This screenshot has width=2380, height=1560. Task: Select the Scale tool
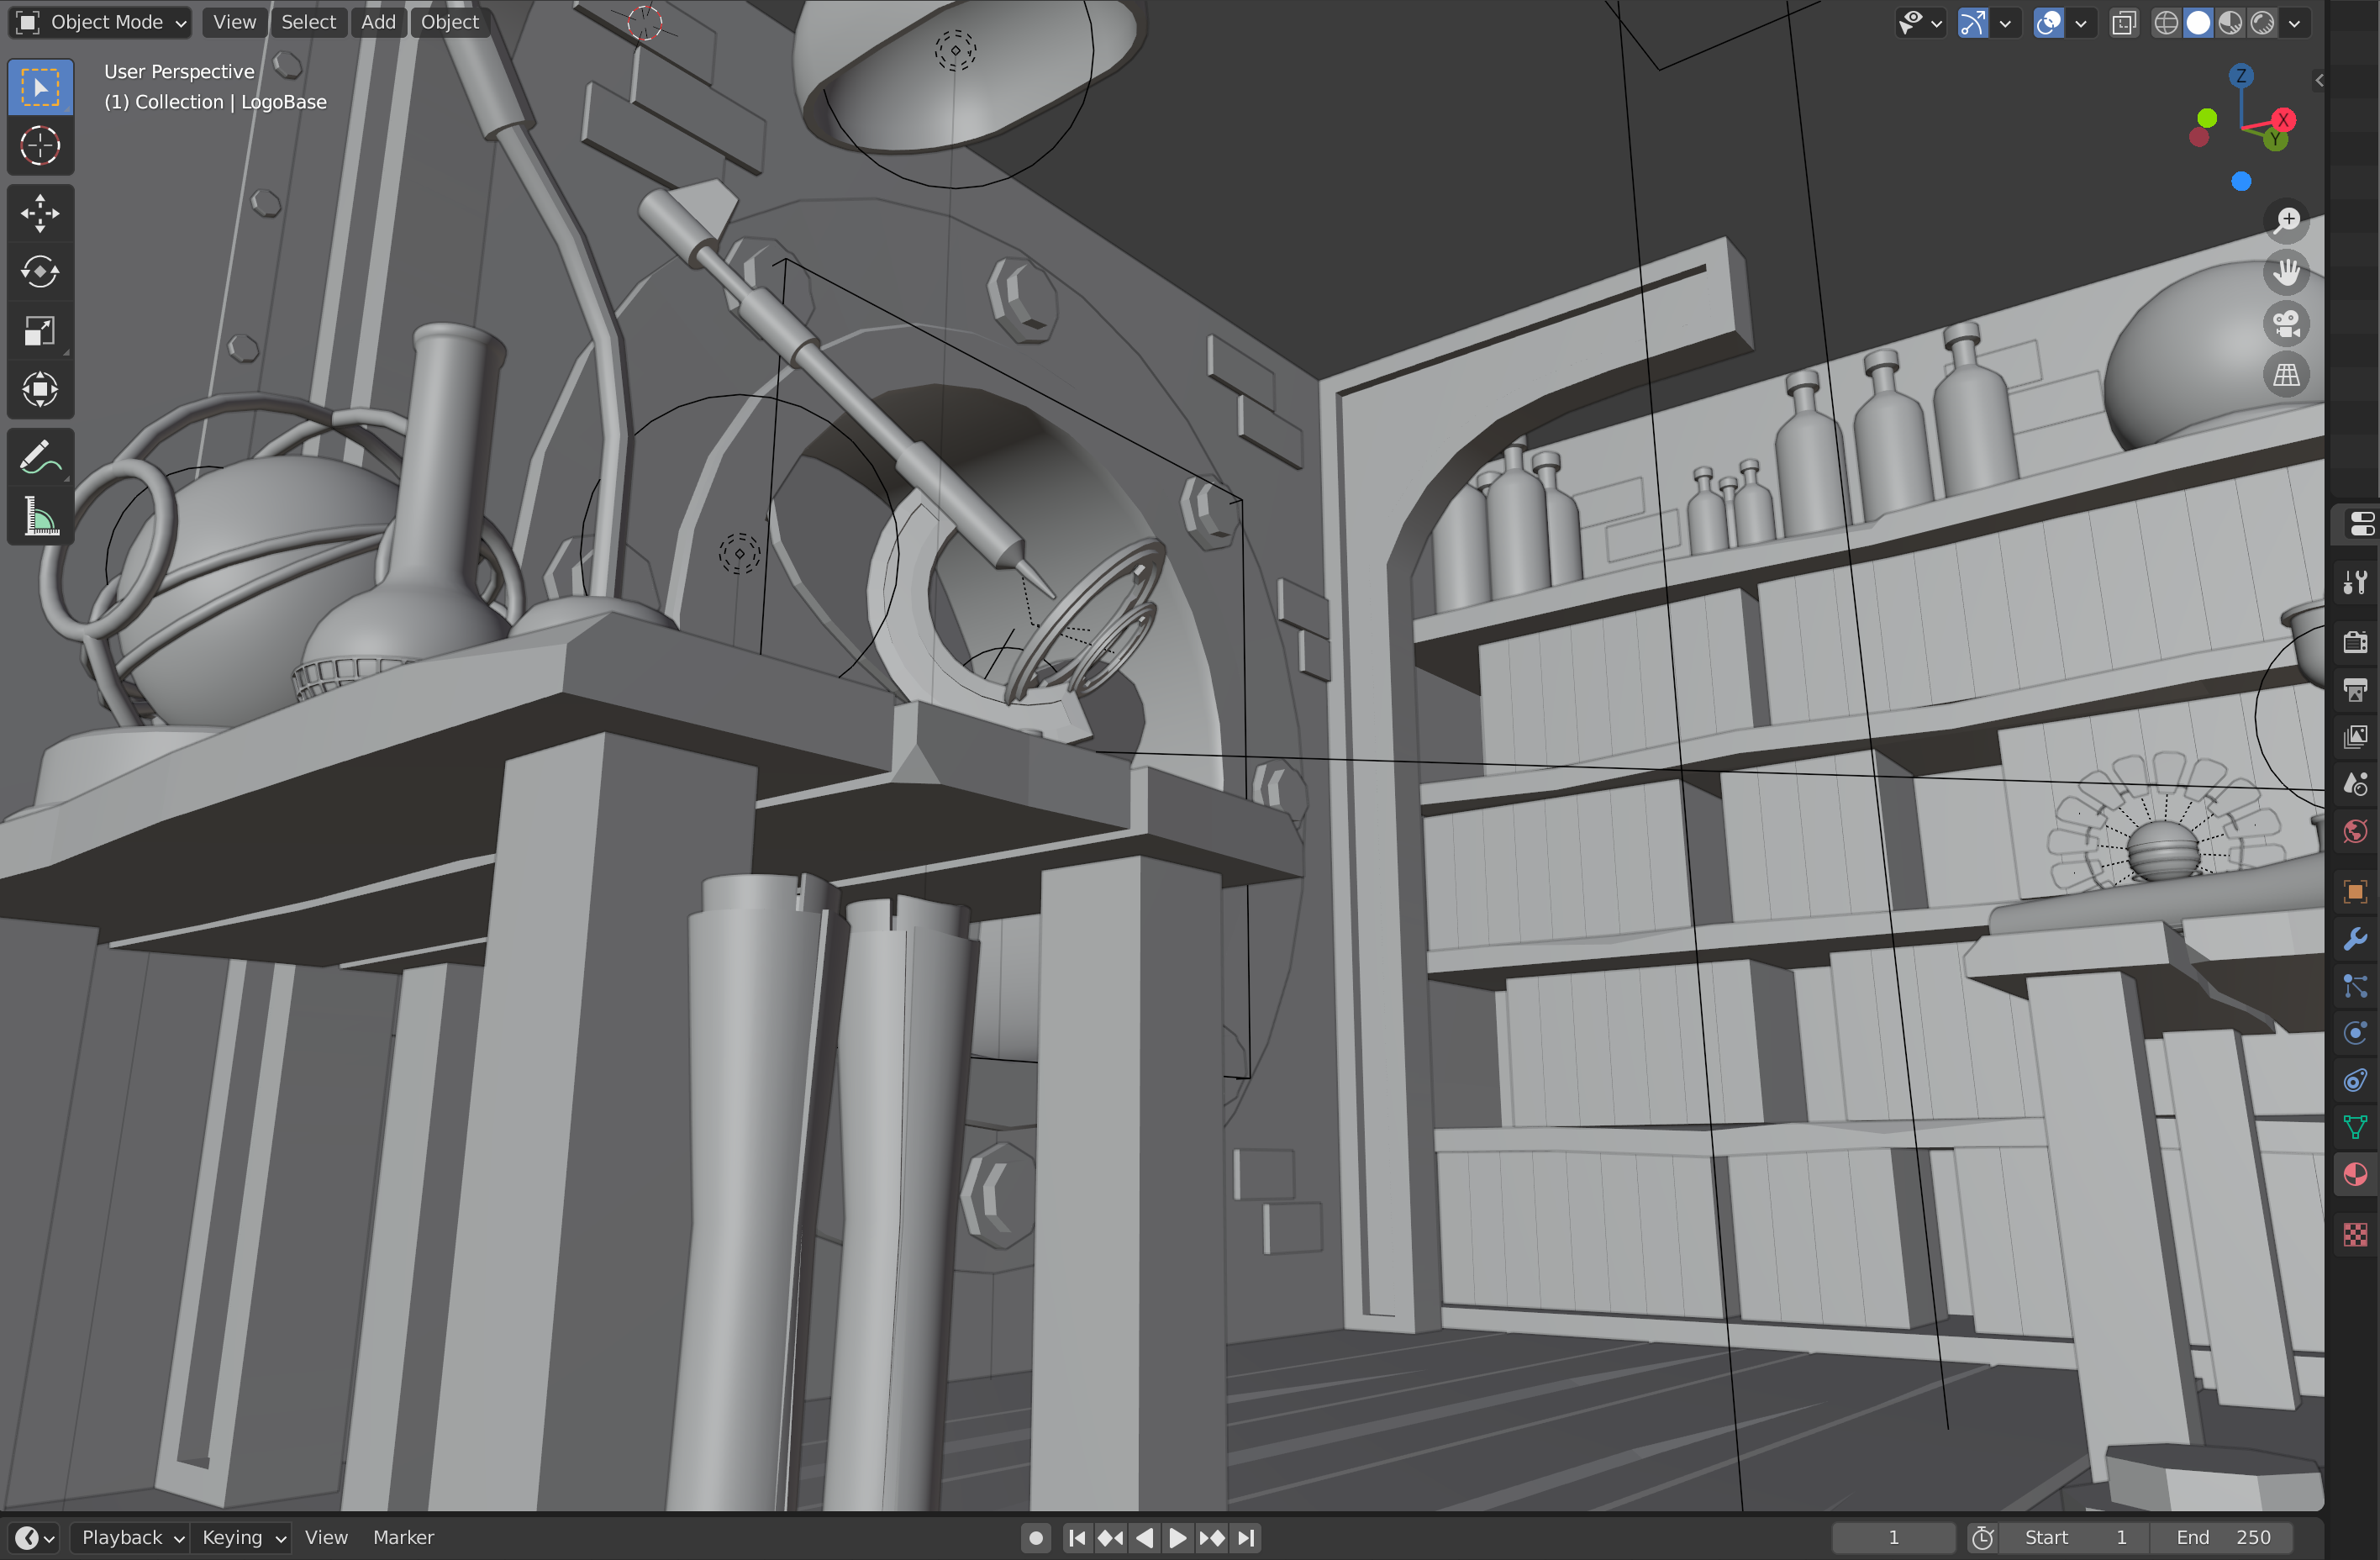[x=40, y=331]
